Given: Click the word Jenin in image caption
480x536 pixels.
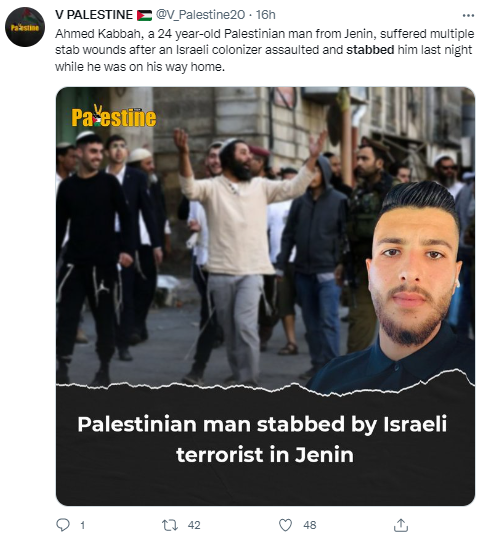Looking at the screenshot, I should pyautogui.click(x=324, y=455).
